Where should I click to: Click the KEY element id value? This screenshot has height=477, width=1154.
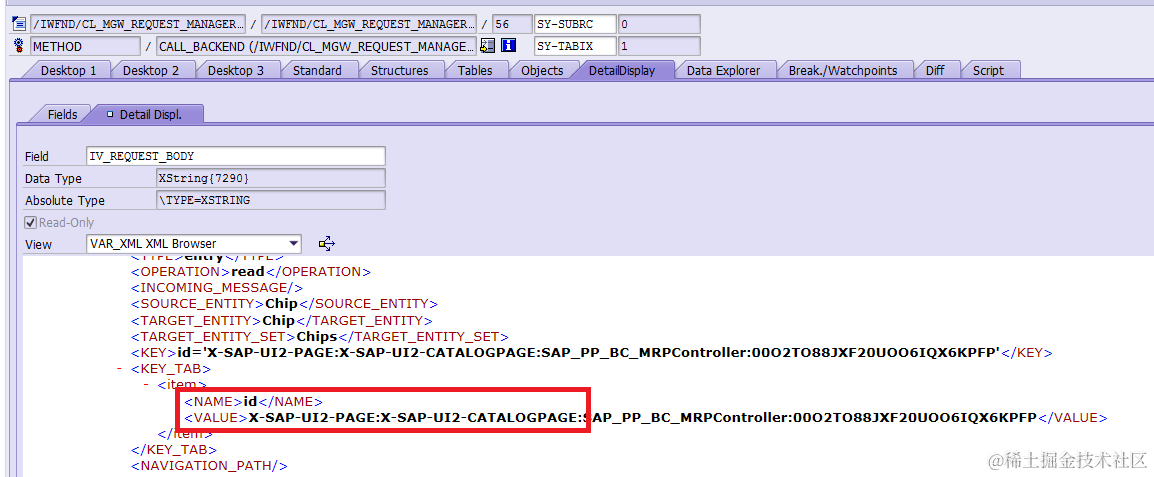tap(588, 353)
